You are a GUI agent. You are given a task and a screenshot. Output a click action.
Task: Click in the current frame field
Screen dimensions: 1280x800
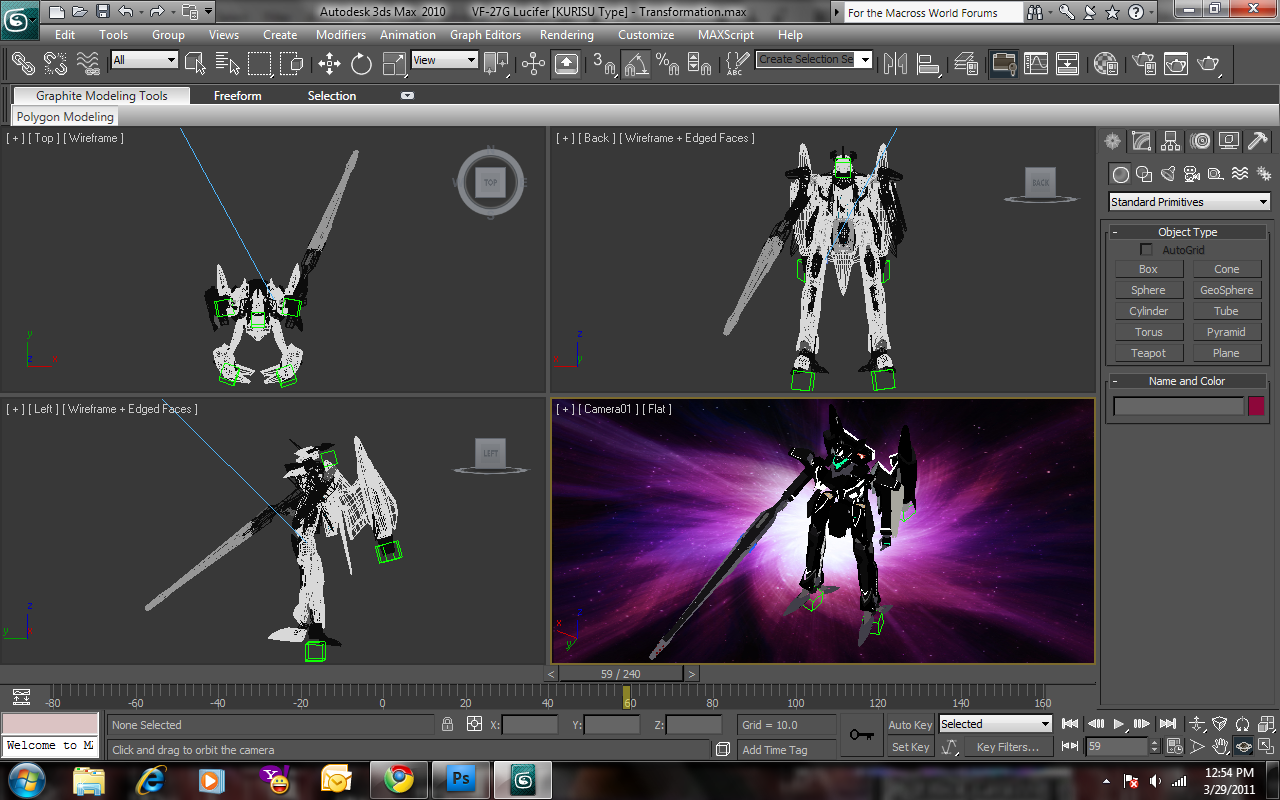[x=1116, y=747]
